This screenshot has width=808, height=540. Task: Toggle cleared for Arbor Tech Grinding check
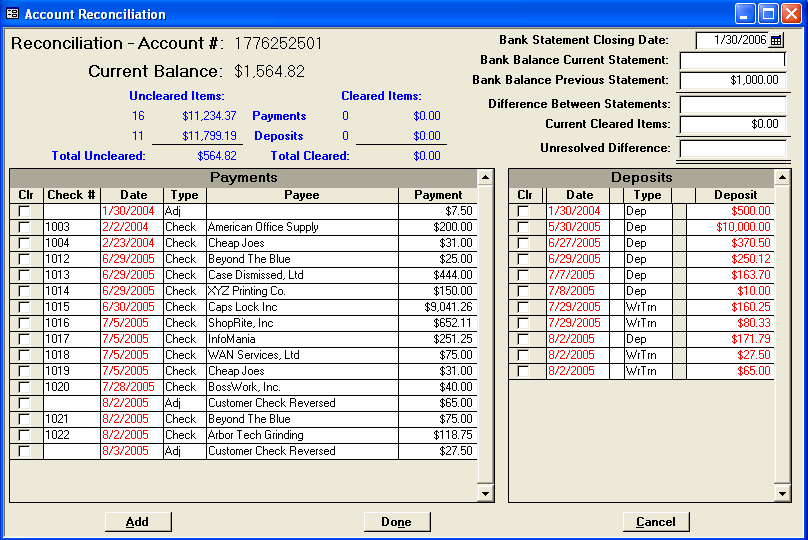[24, 435]
